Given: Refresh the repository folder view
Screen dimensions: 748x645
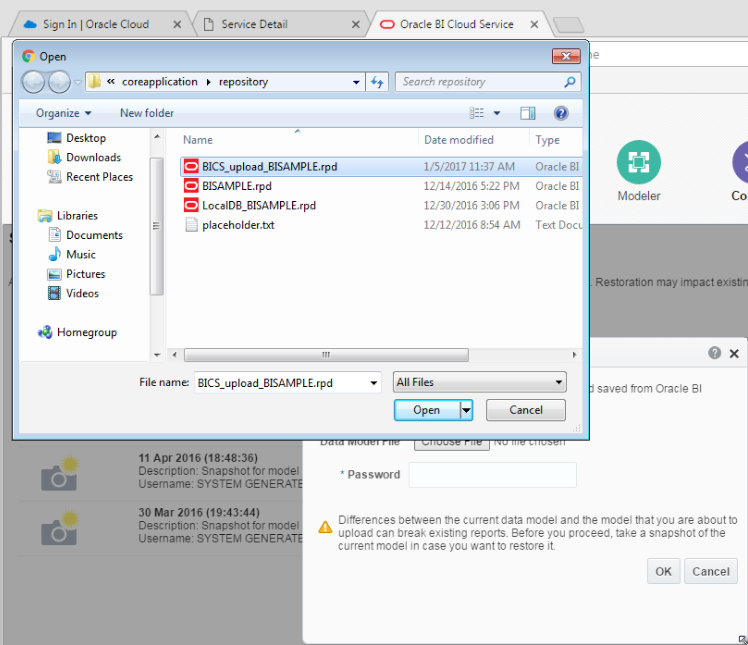Looking at the screenshot, I should [x=377, y=82].
